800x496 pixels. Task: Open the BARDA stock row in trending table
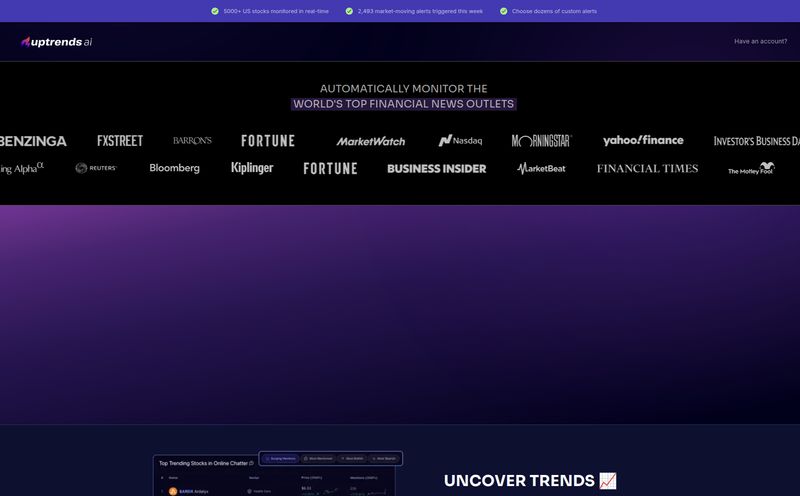point(274,491)
